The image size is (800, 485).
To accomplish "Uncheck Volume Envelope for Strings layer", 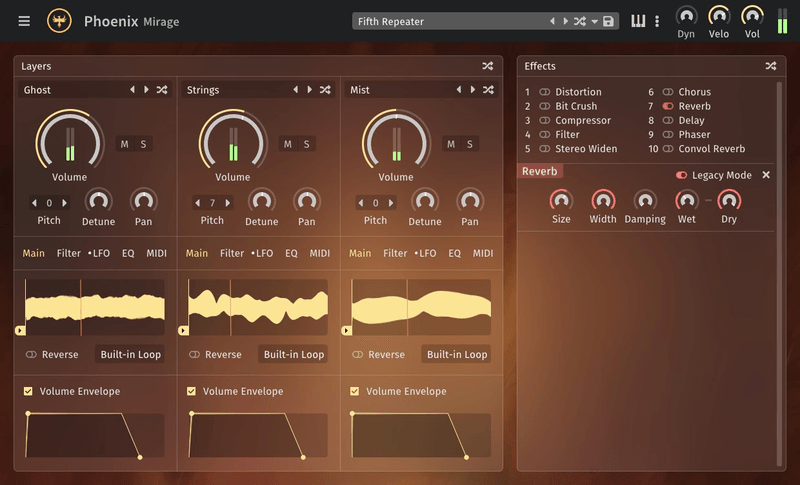I will tap(191, 391).
